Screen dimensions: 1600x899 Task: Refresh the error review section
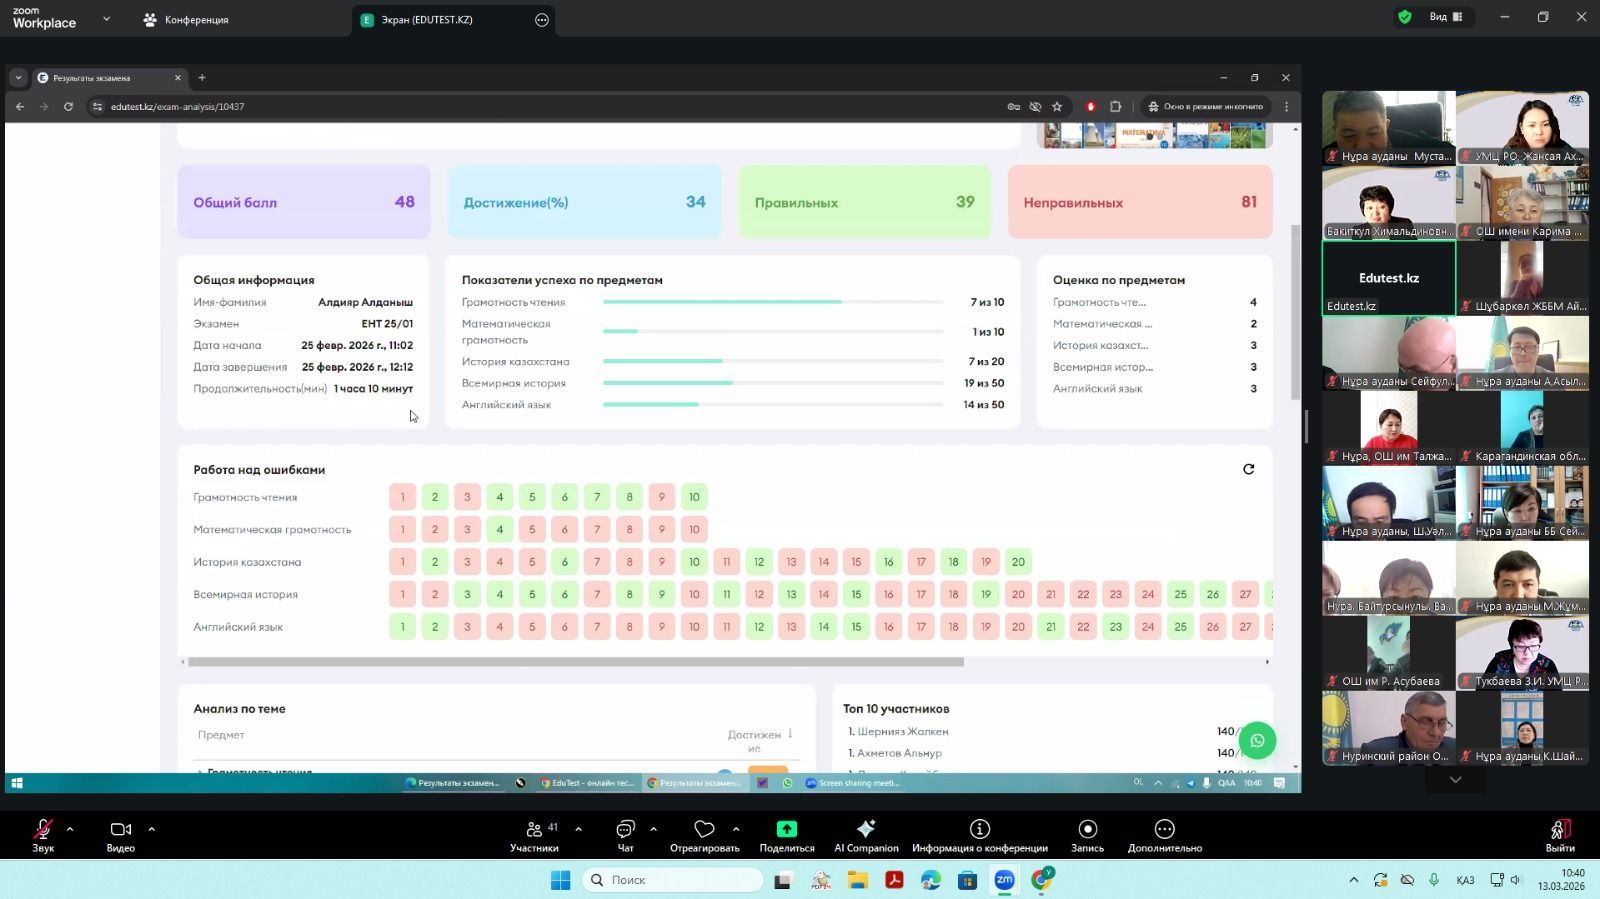pos(1248,469)
